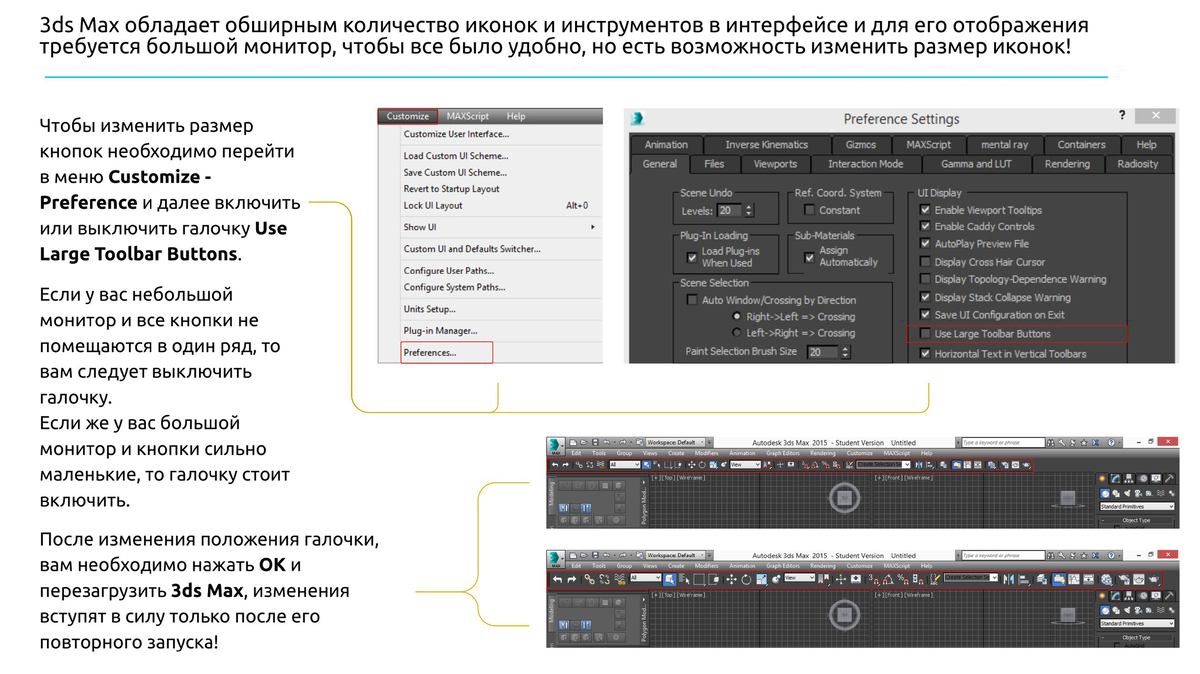Choose Bind to Space Warp in large-icon toolbar
The width and height of the screenshot is (1200, 674).
(x=620, y=579)
